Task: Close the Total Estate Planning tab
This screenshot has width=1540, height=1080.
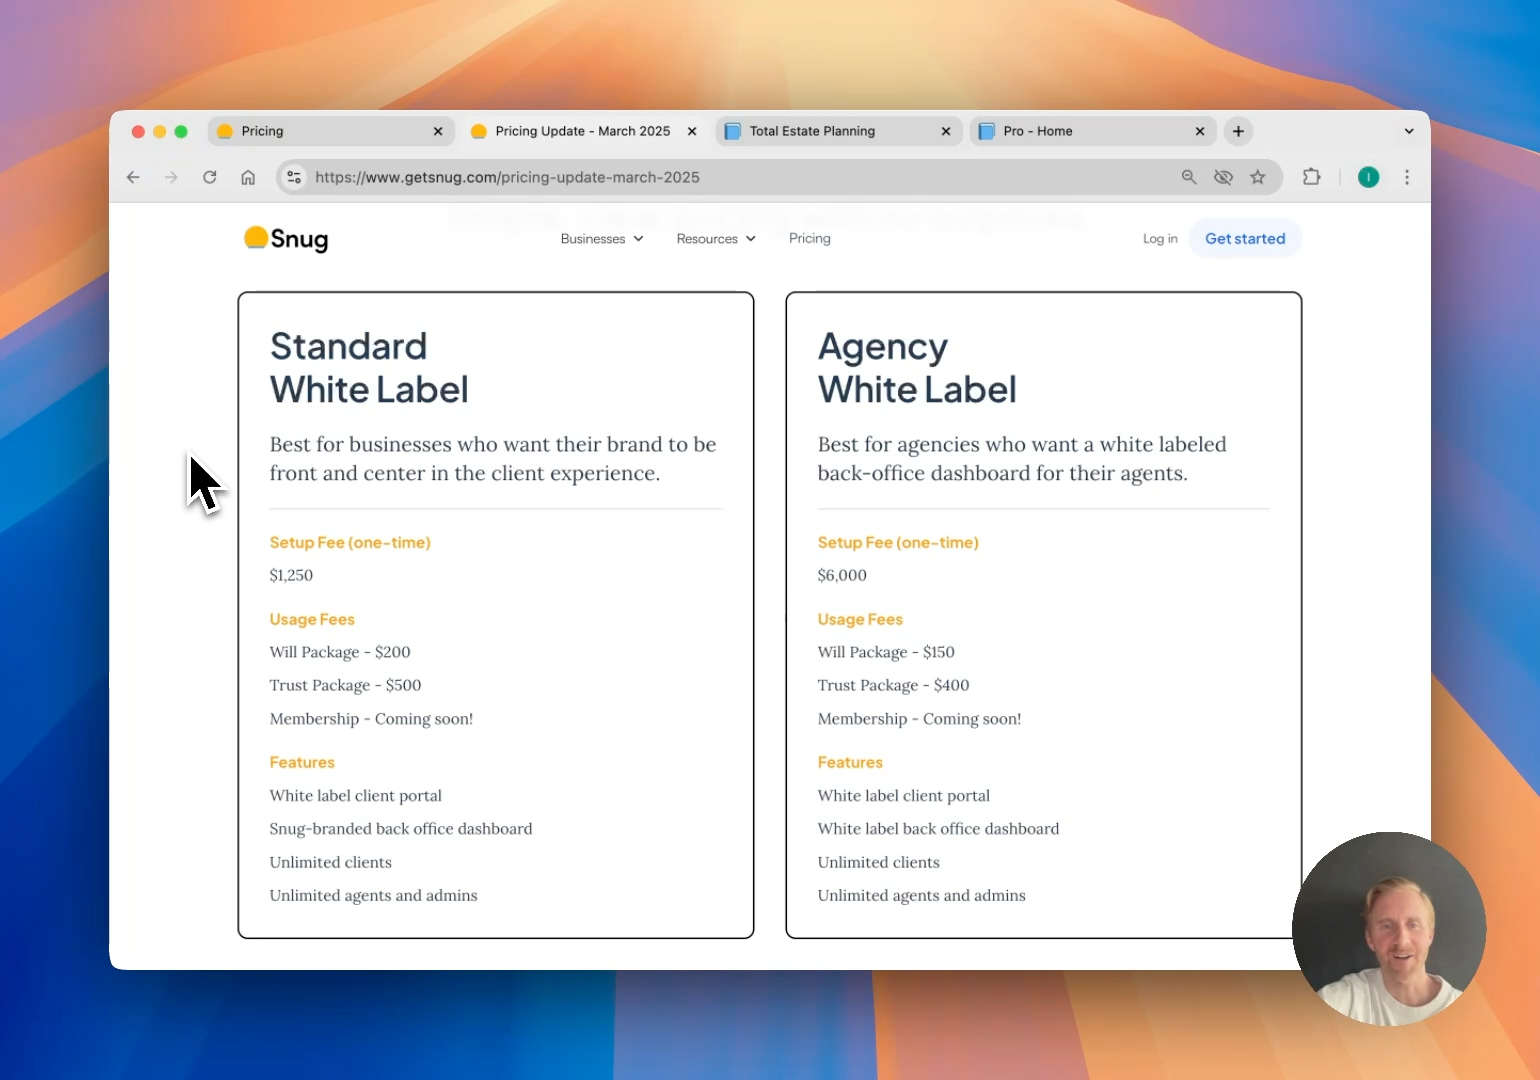Action: pyautogui.click(x=946, y=131)
